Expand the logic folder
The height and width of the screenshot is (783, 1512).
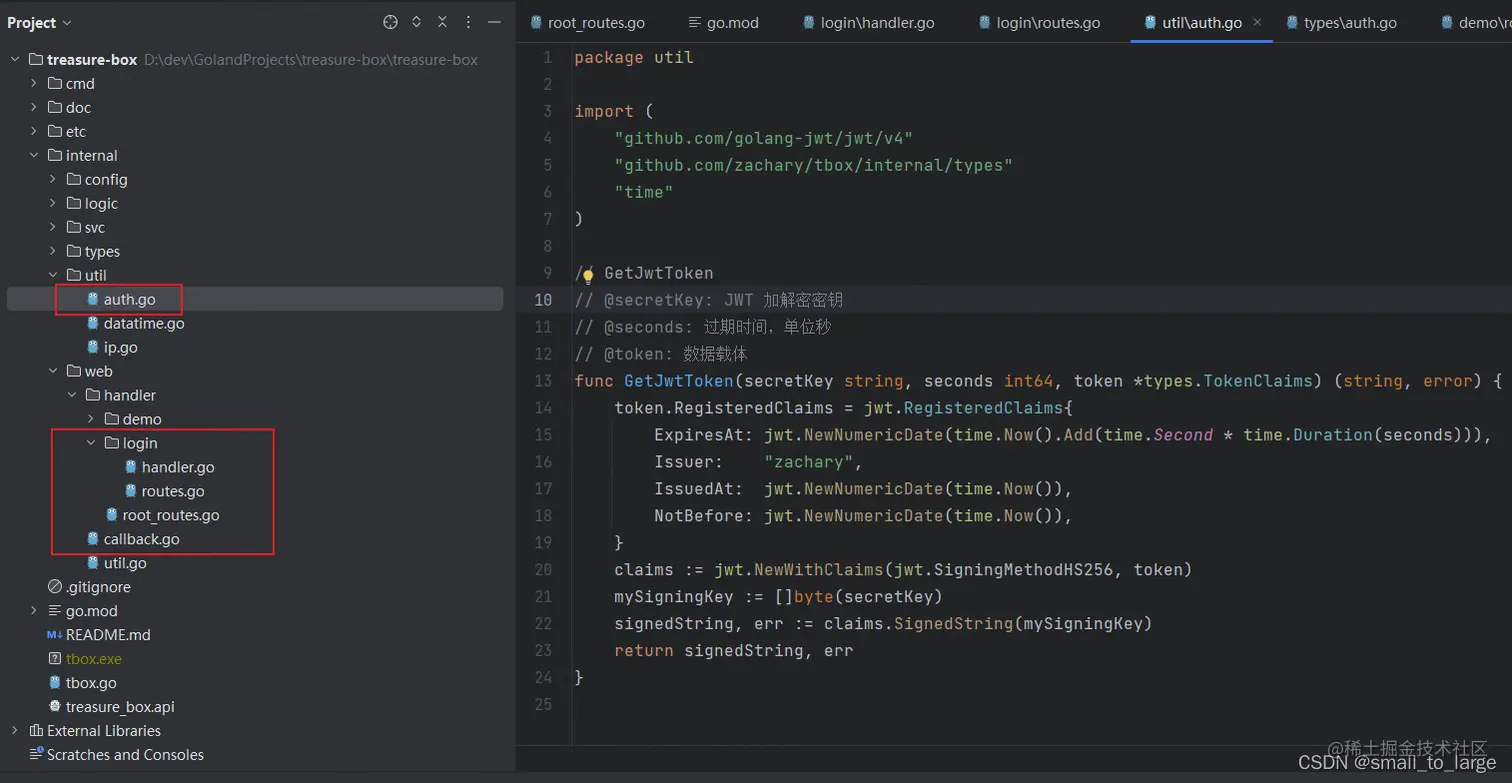tap(53, 204)
